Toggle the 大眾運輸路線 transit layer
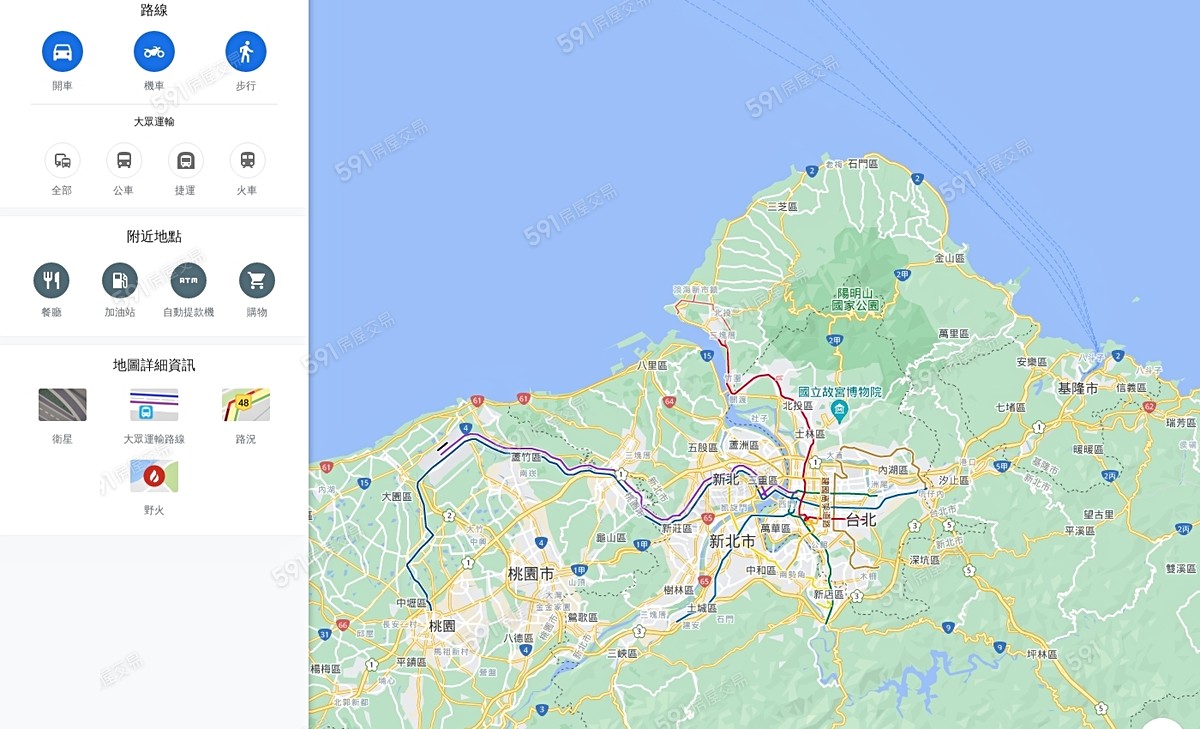This screenshot has height=729, width=1200. tap(154, 405)
